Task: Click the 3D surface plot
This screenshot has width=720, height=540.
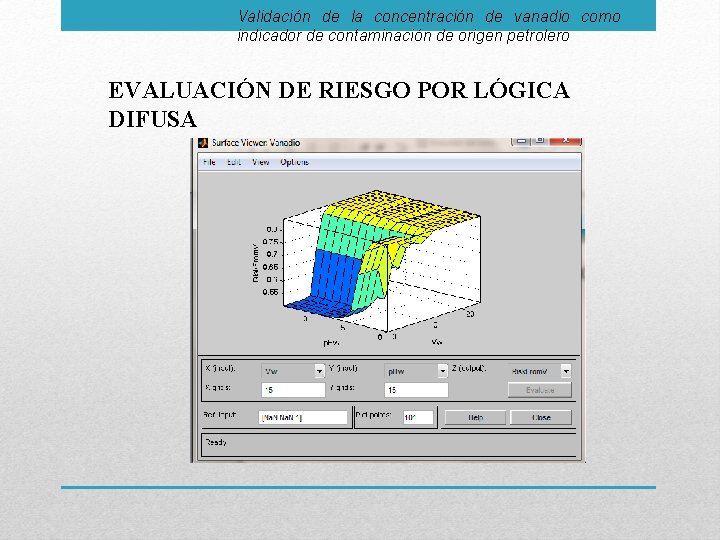Action: coord(381,262)
